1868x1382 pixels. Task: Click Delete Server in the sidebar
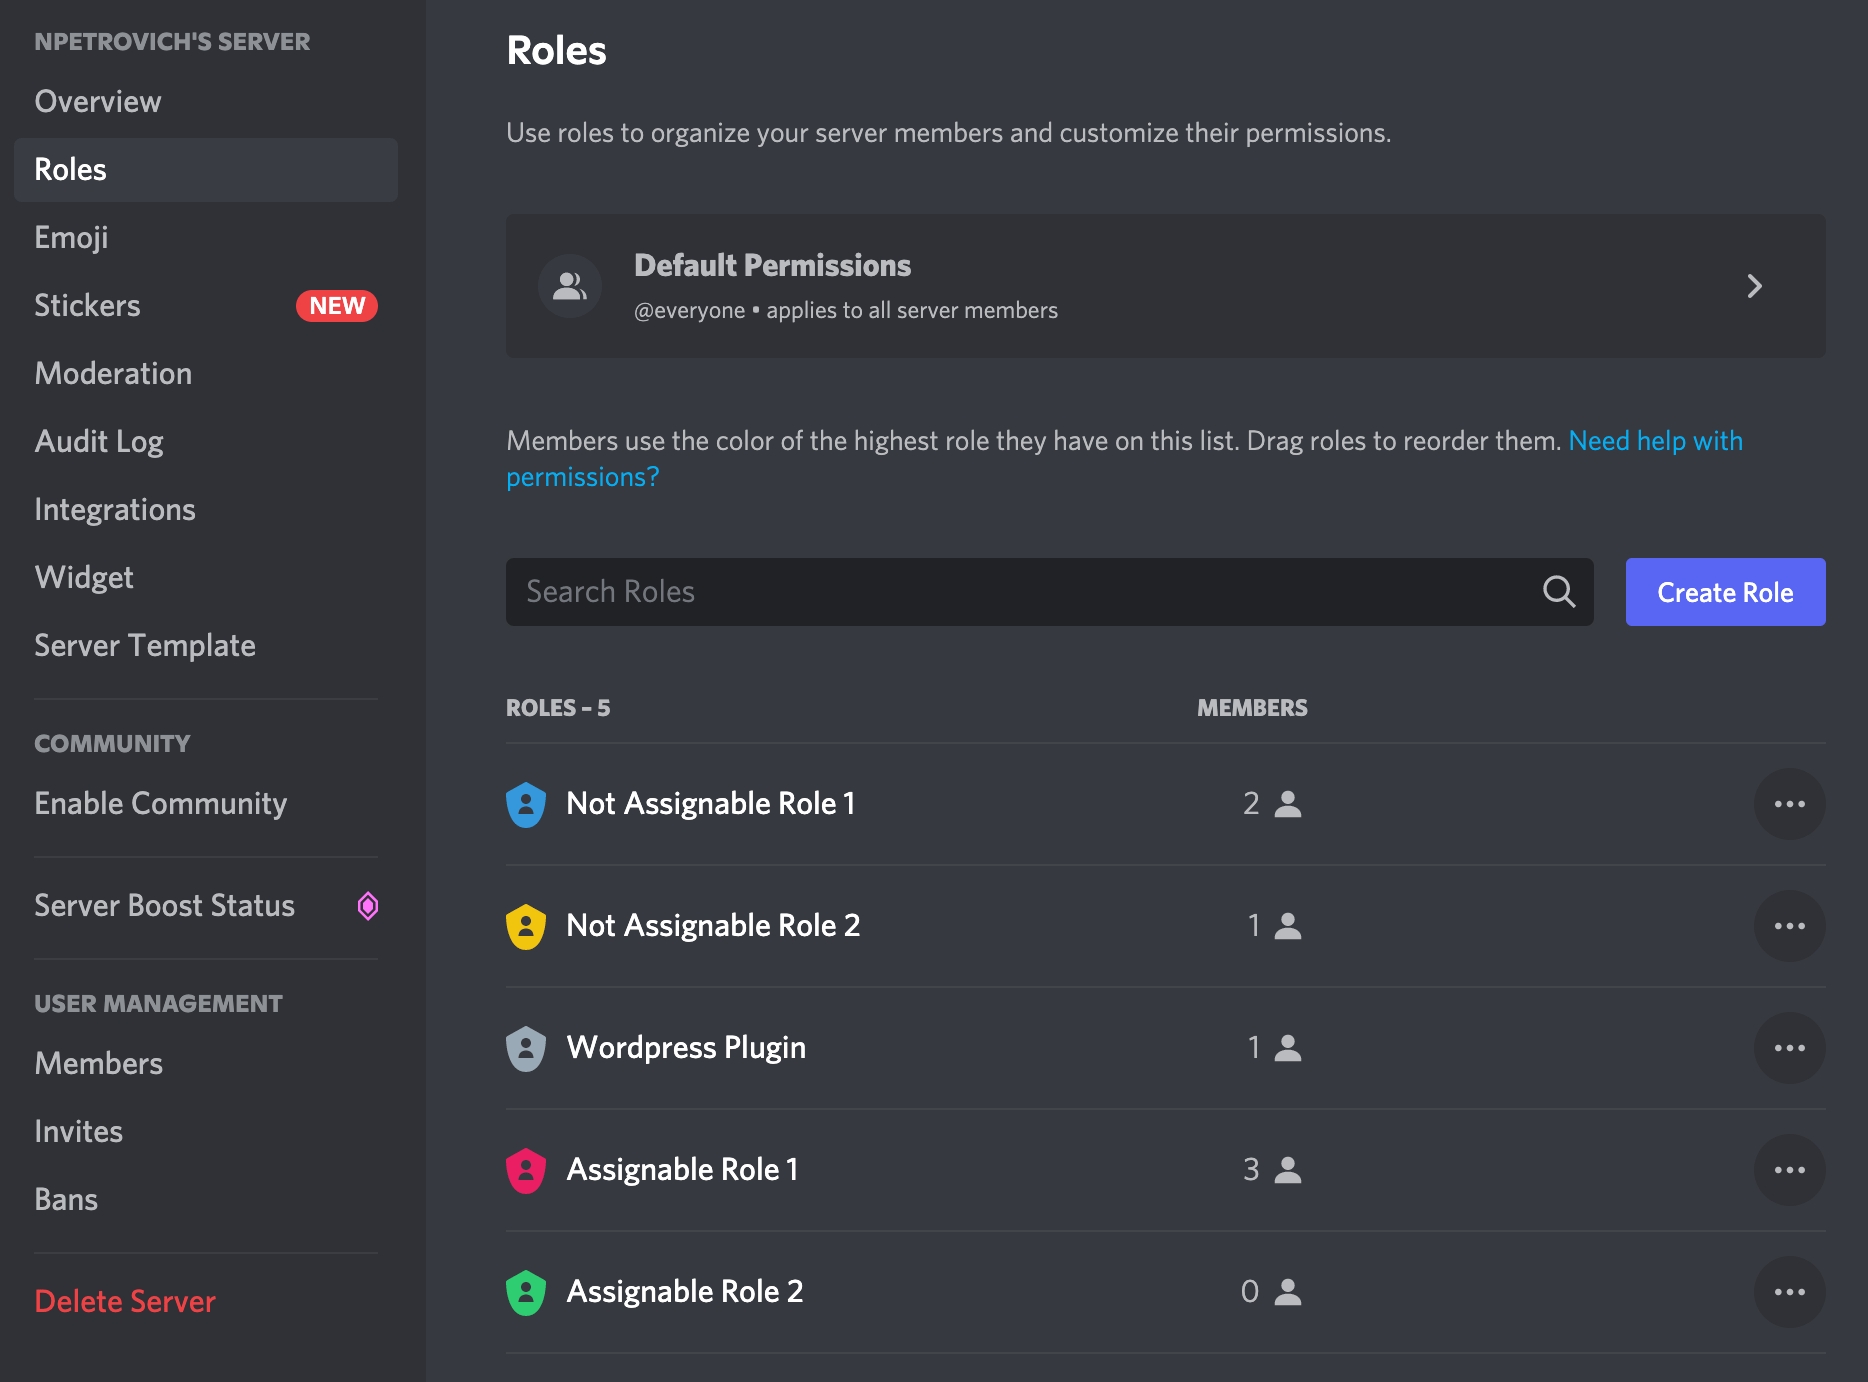pyautogui.click(x=125, y=1302)
